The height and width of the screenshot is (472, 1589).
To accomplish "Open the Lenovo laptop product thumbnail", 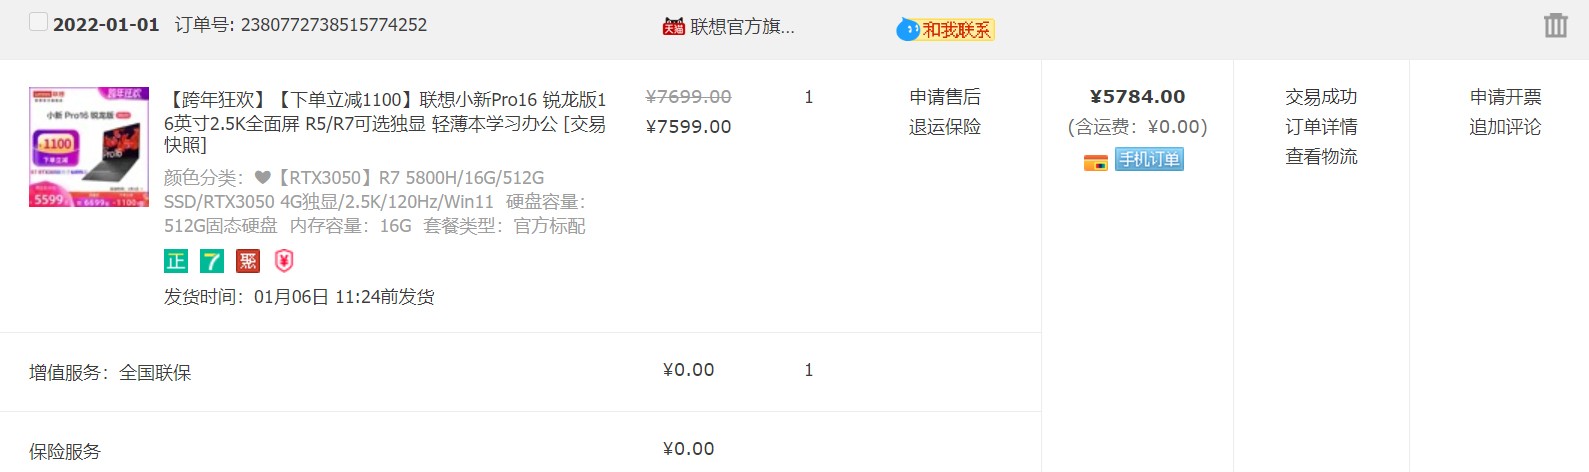I will pos(89,147).
